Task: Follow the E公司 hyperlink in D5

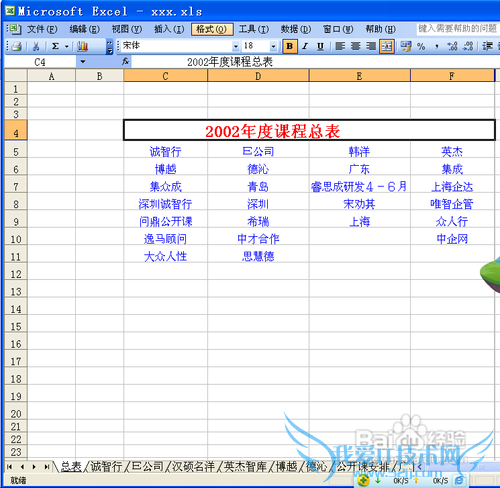Action: pos(258,152)
